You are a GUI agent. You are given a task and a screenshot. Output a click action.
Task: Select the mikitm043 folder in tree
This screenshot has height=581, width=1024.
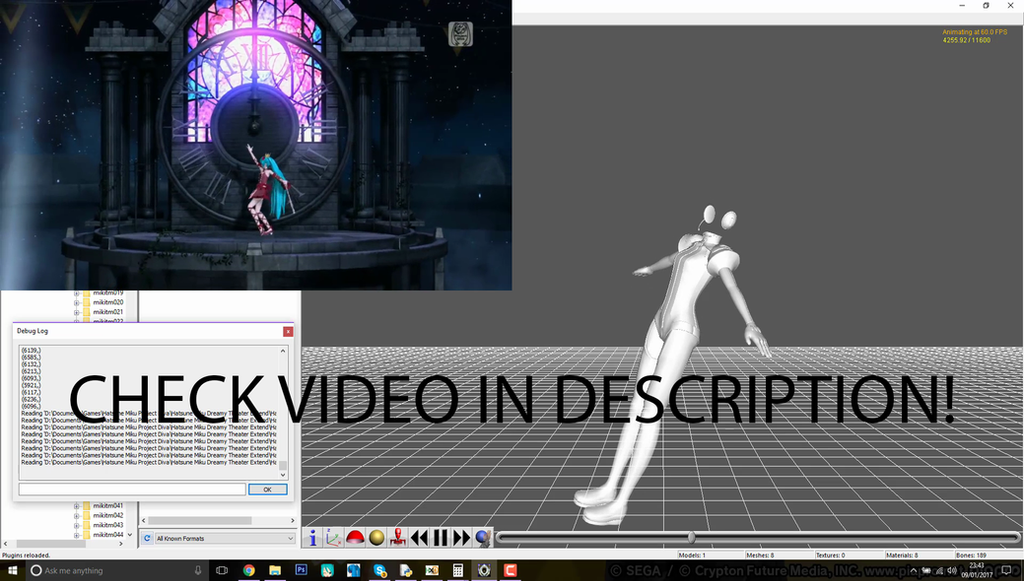(x=108, y=525)
